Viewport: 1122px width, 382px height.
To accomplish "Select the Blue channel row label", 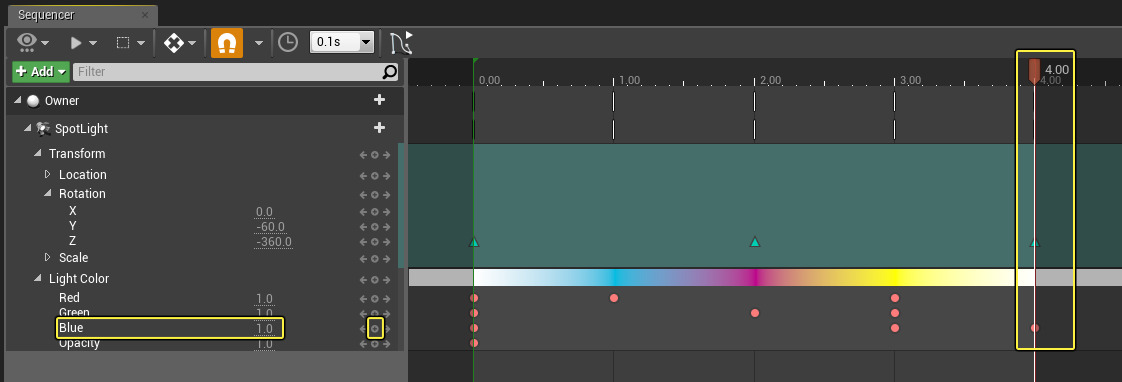I will coord(71,328).
